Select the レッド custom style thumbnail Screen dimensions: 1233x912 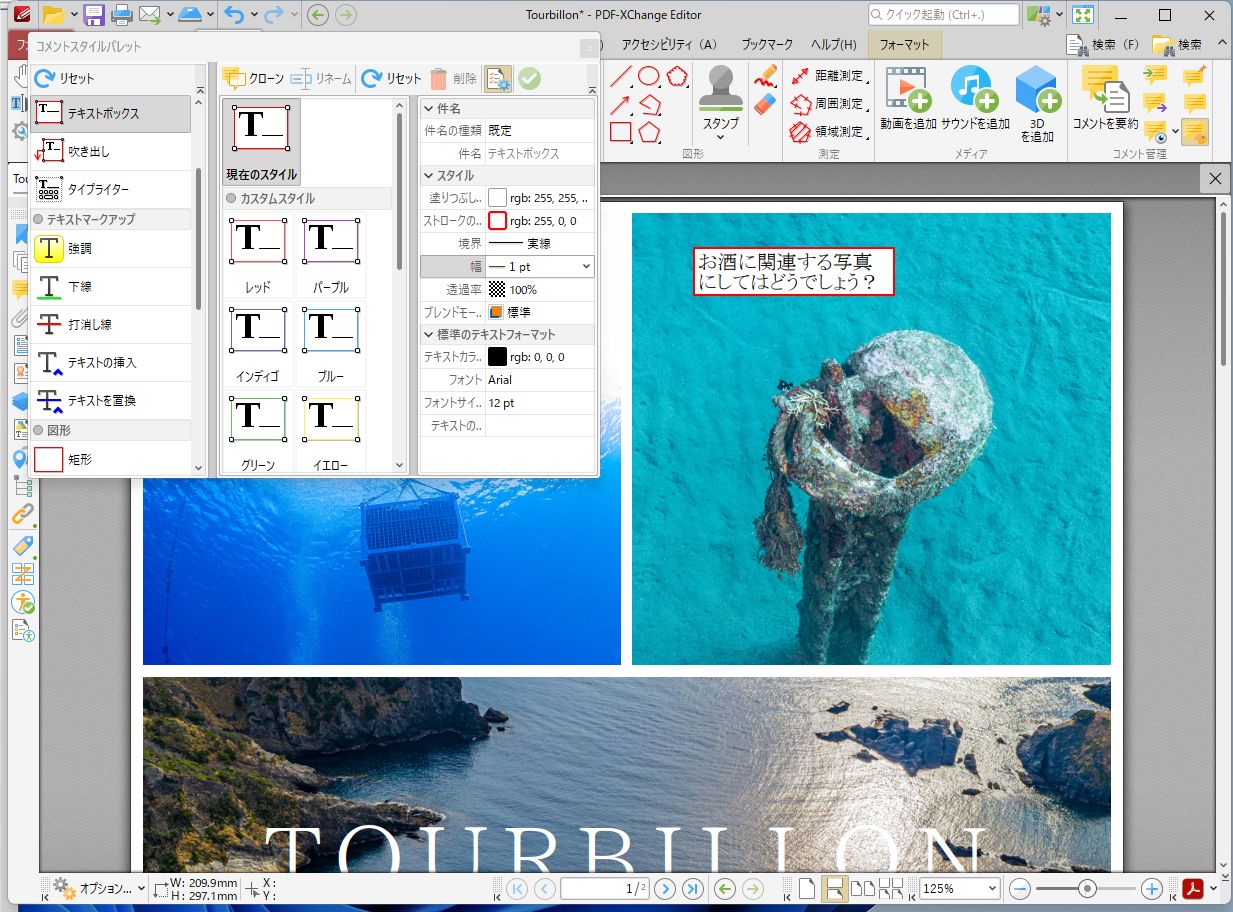[258, 256]
